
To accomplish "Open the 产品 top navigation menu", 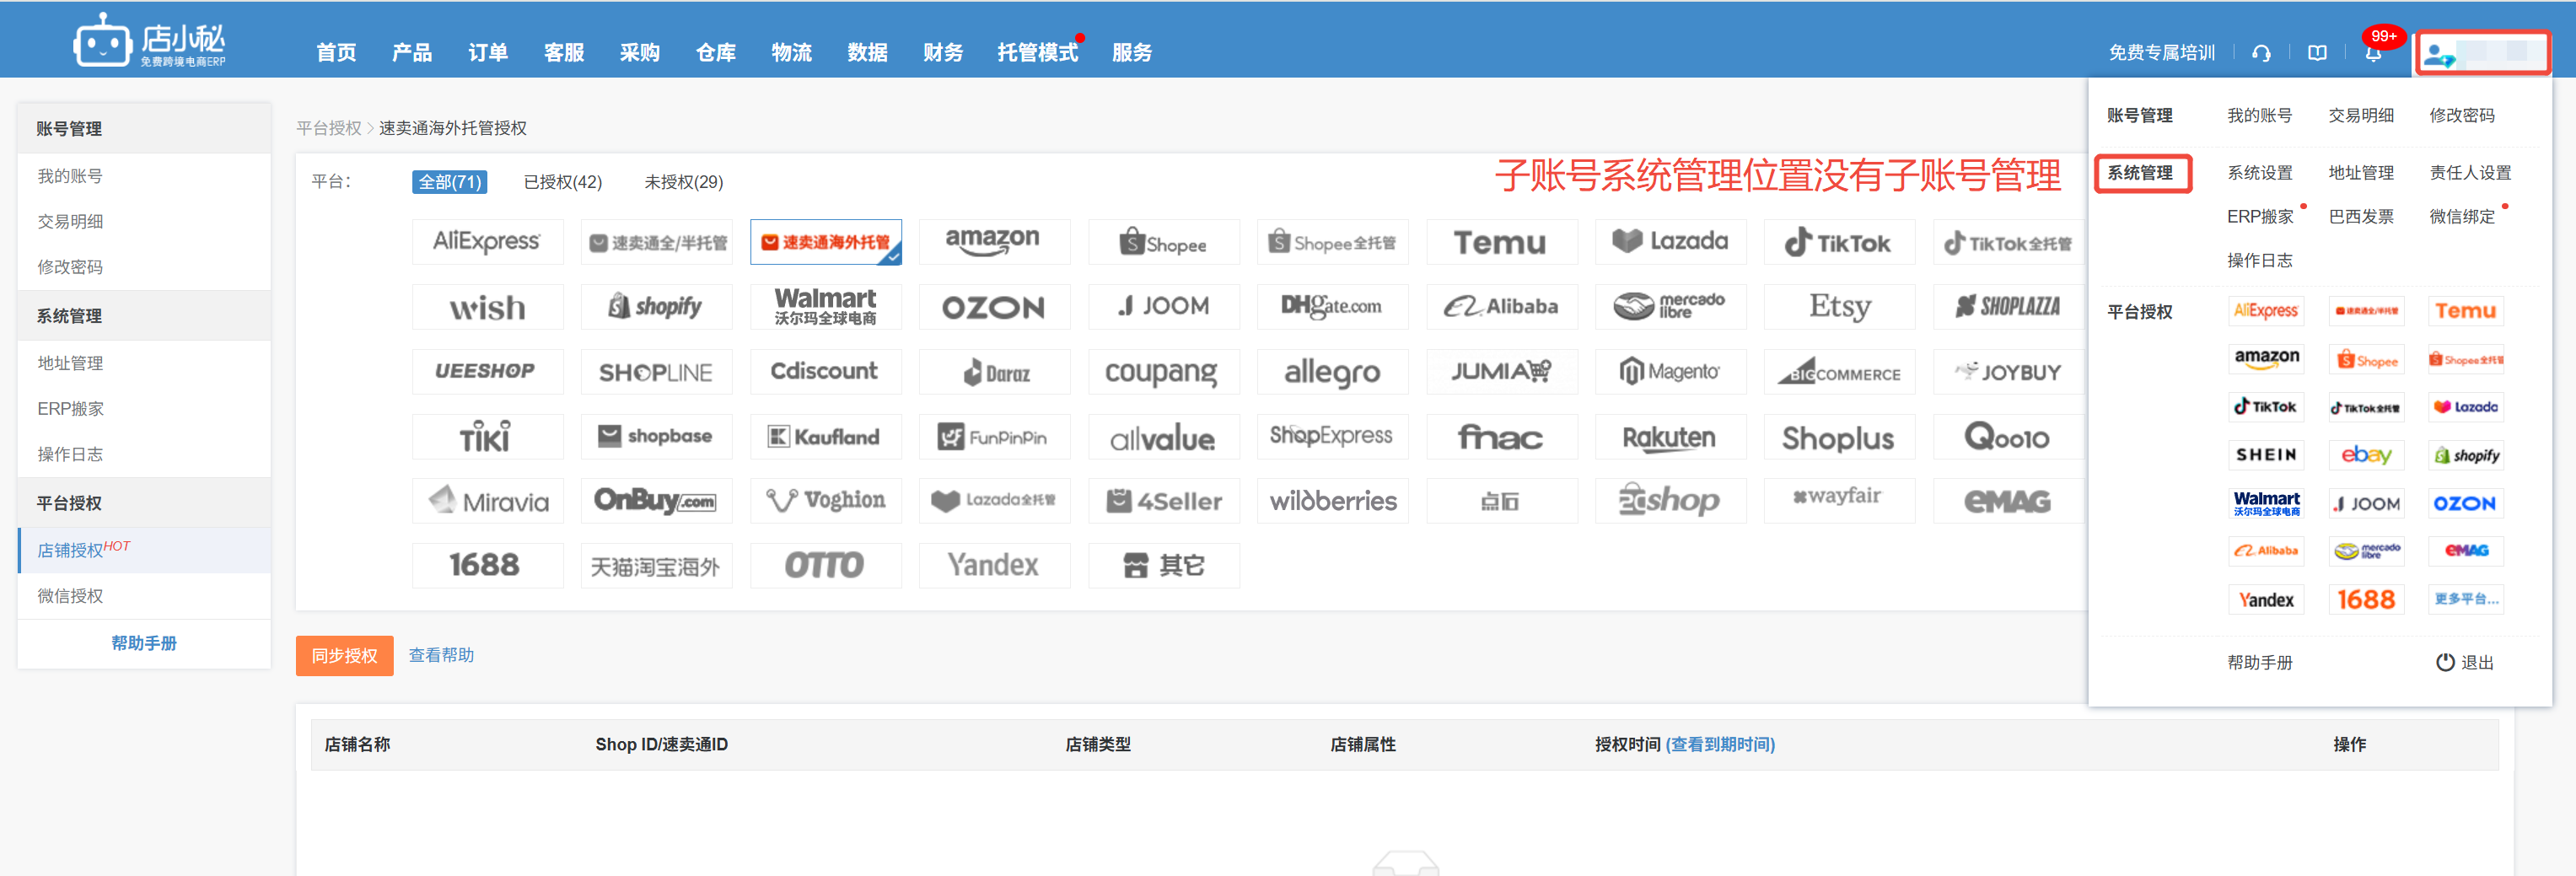I will click(412, 53).
